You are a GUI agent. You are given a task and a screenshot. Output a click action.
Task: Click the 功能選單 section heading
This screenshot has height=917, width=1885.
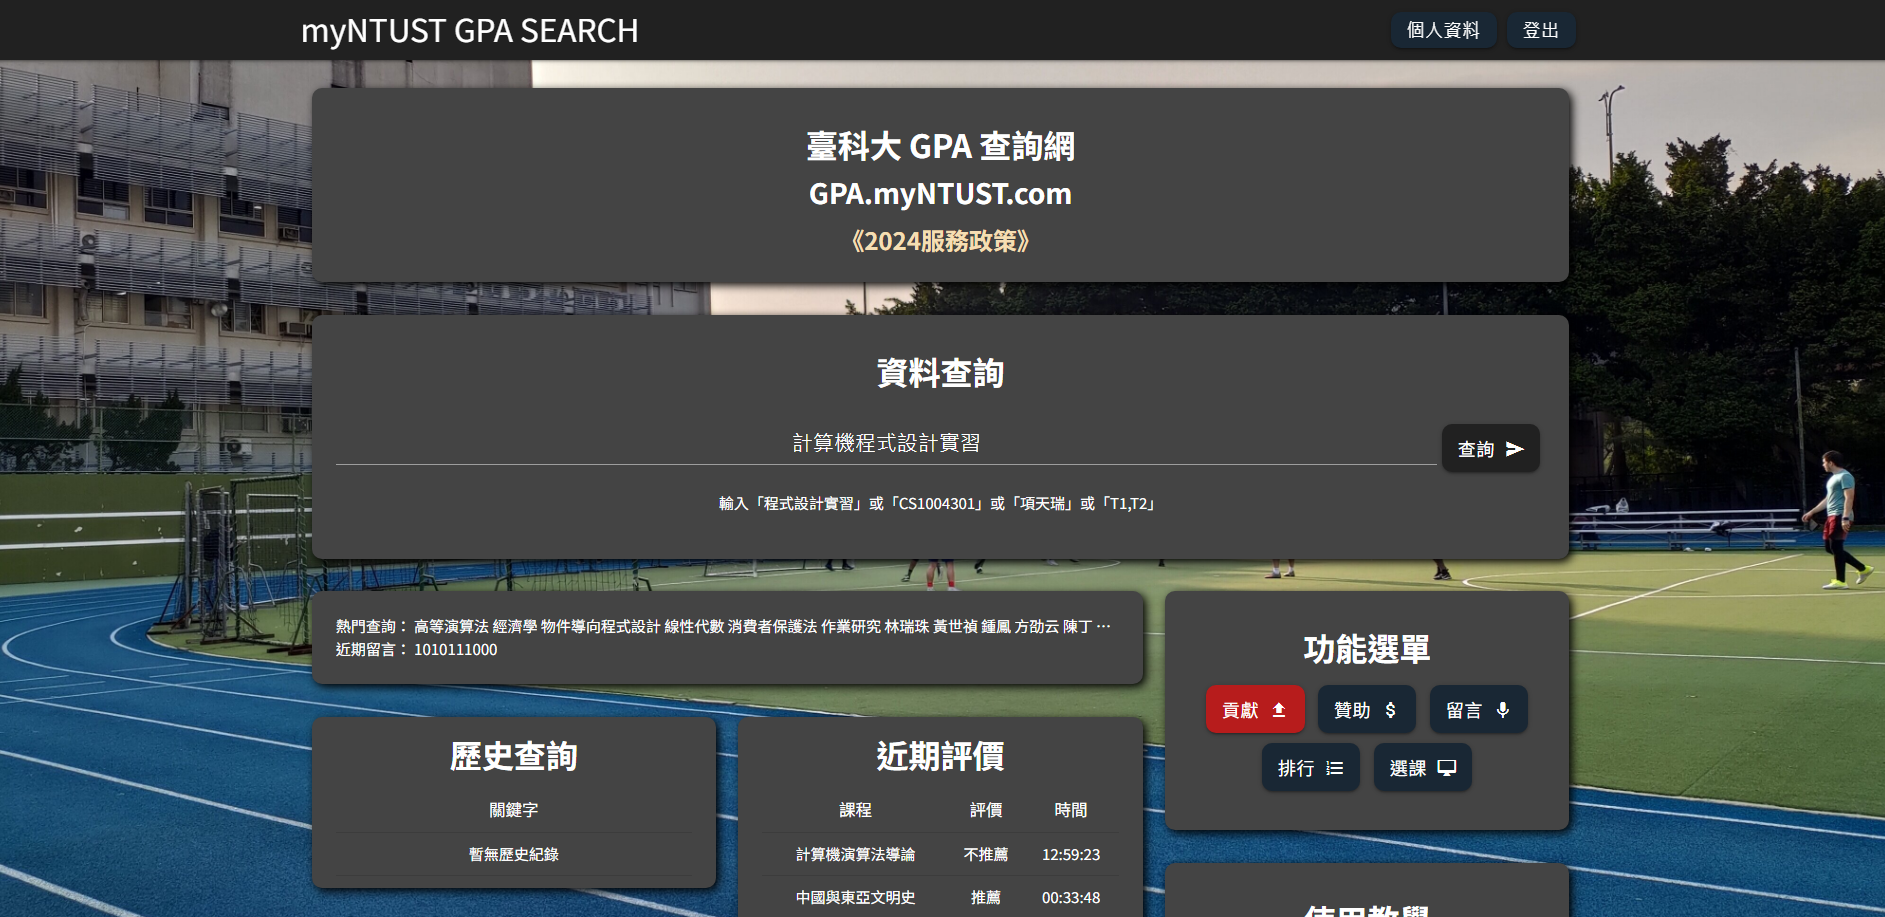(x=1366, y=650)
